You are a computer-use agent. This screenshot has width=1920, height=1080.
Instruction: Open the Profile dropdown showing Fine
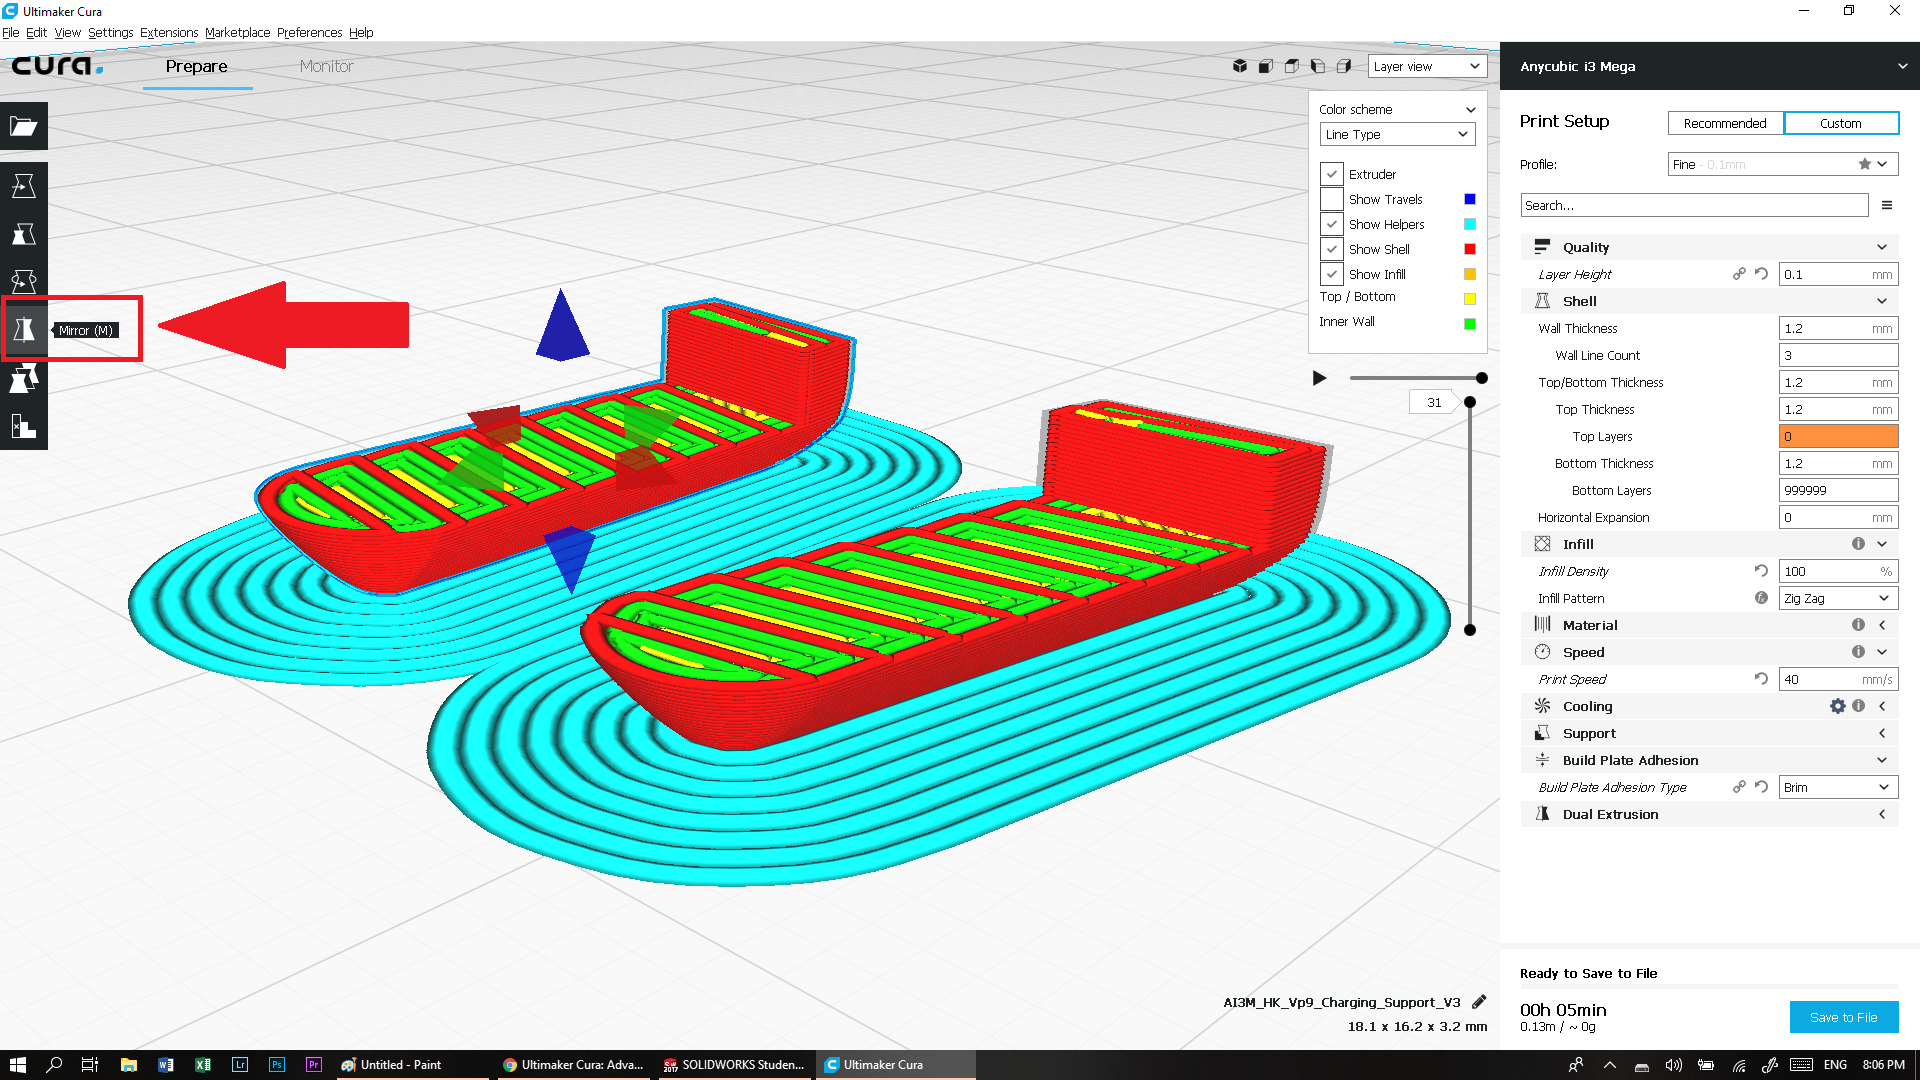pos(1783,164)
